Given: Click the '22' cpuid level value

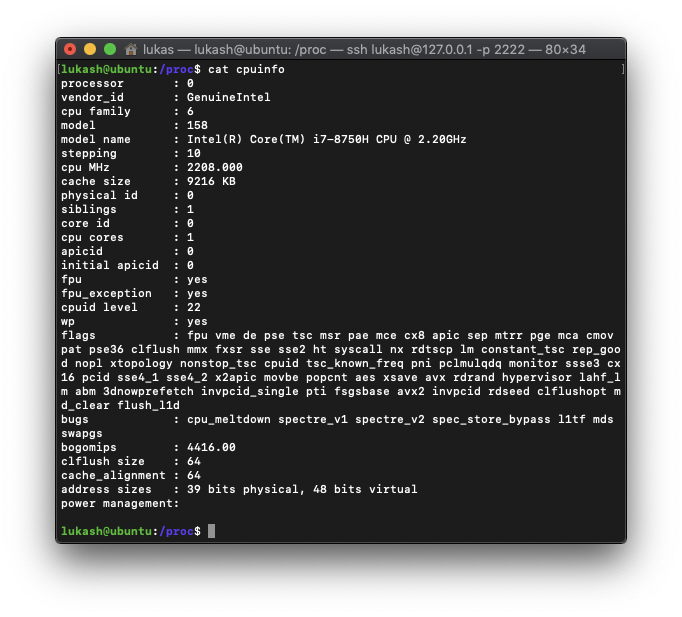Looking at the screenshot, I should [194, 307].
